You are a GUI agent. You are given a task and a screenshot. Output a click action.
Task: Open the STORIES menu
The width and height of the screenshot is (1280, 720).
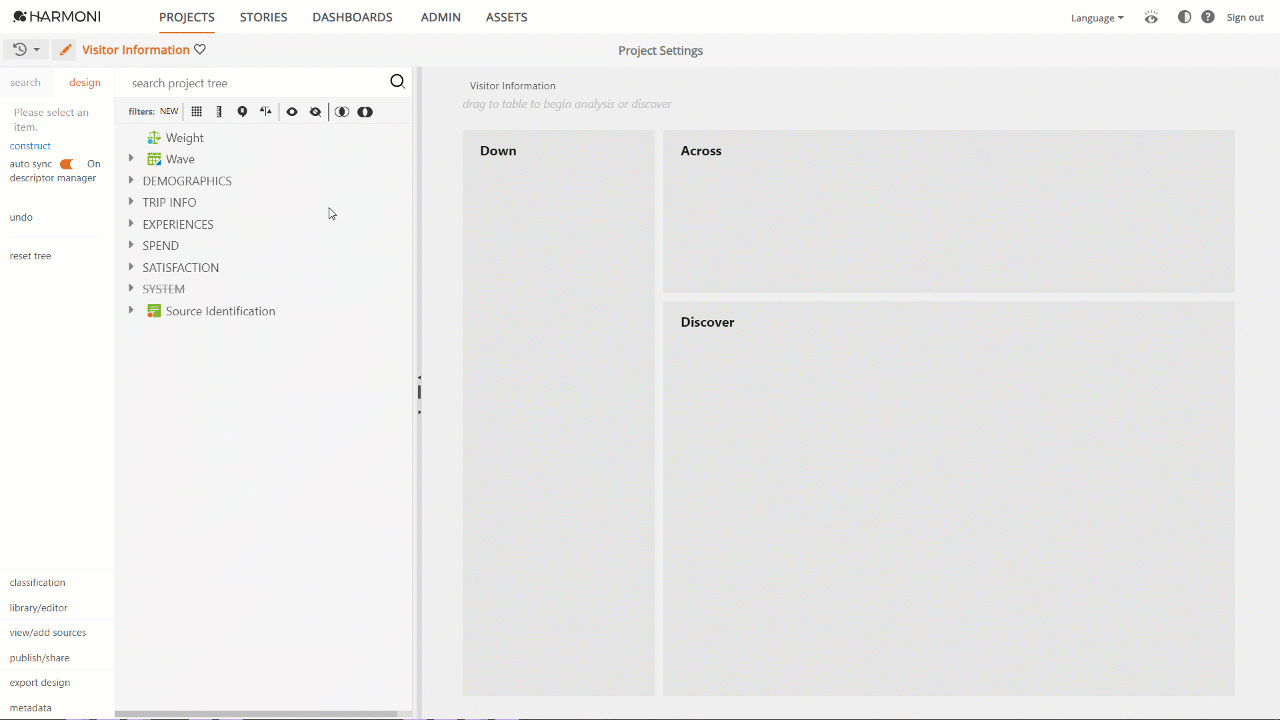[x=263, y=17]
